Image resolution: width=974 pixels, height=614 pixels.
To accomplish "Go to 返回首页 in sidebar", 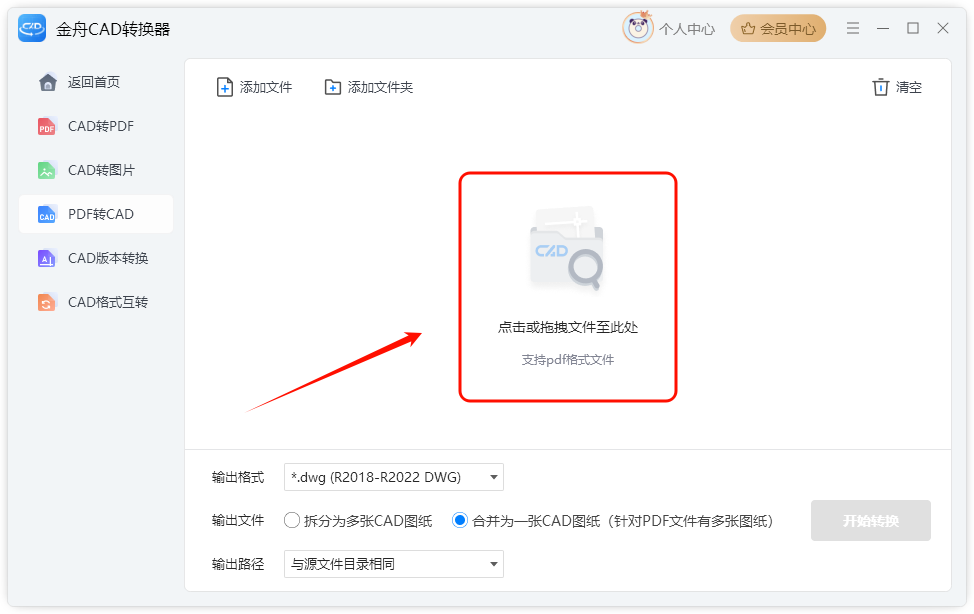I will 96,82.
